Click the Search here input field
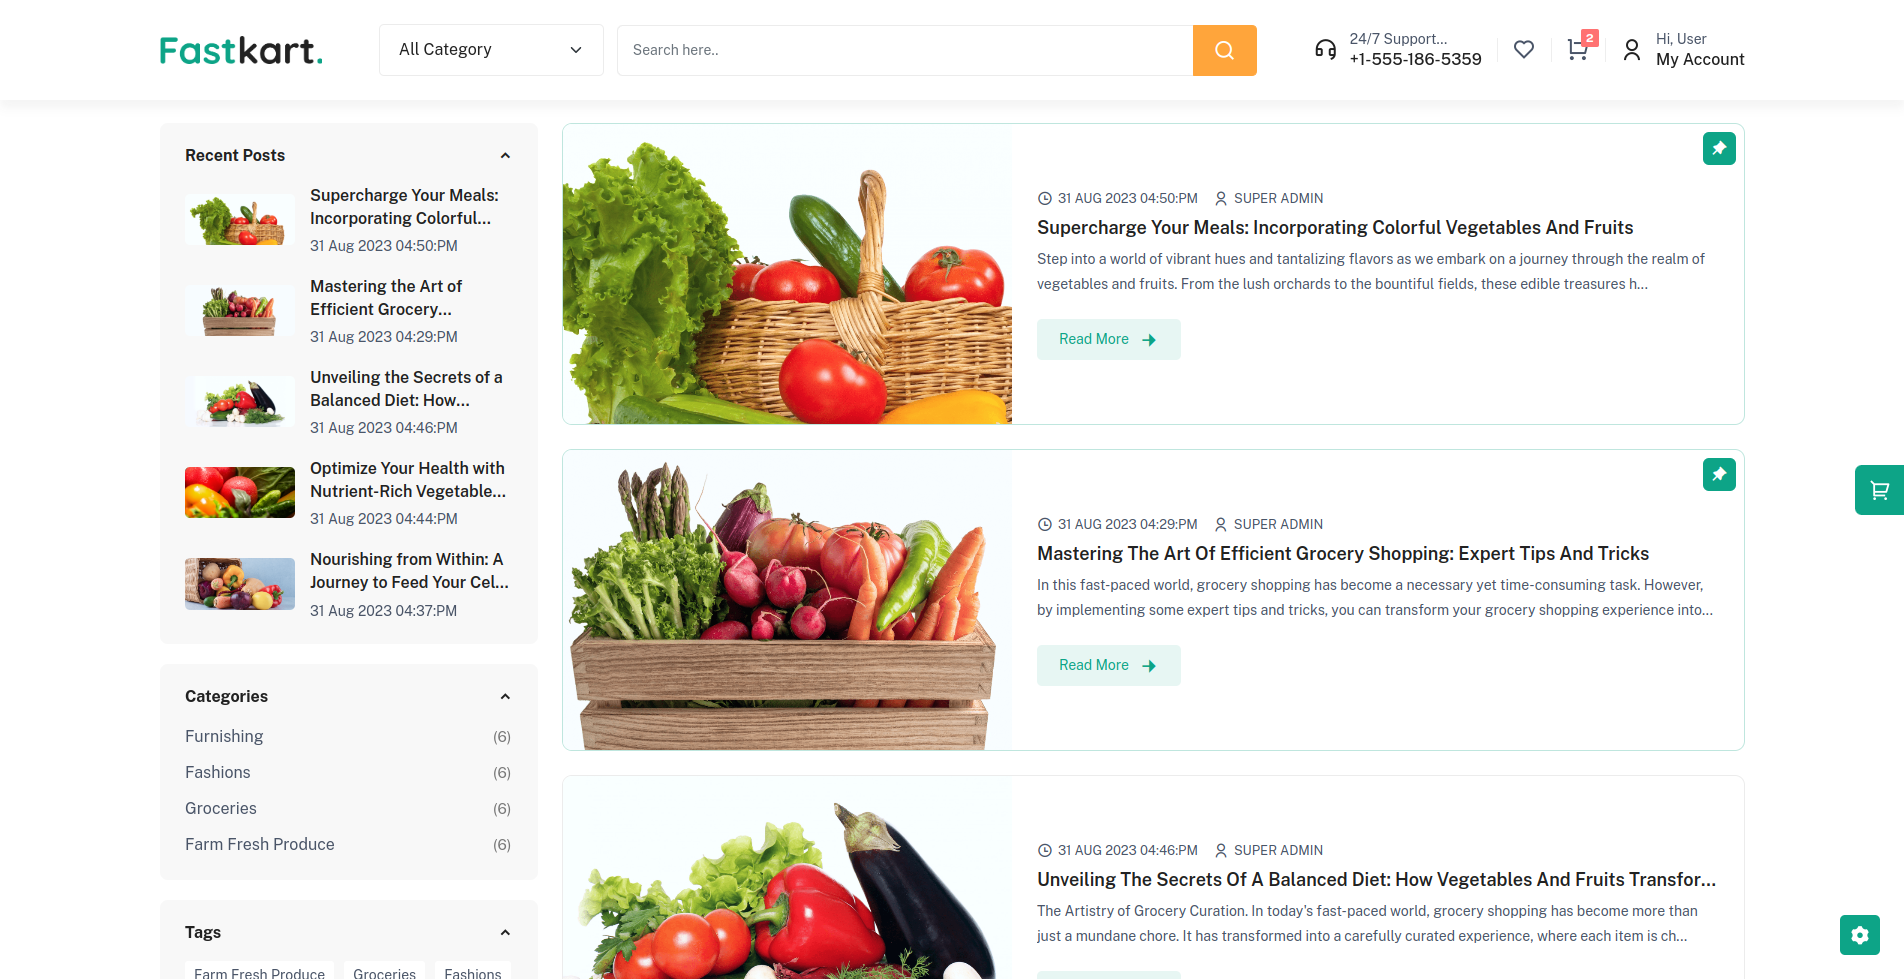Screen dimensions: 1904x979 (905, 50)
